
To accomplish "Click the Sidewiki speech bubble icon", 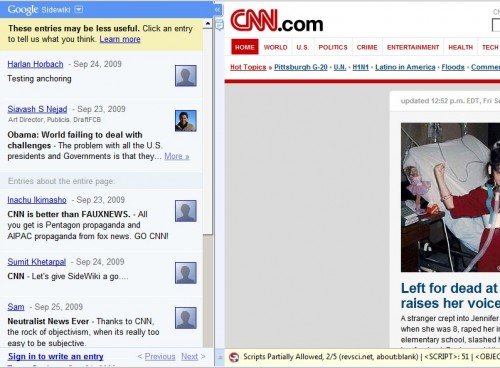I will 219,25.
